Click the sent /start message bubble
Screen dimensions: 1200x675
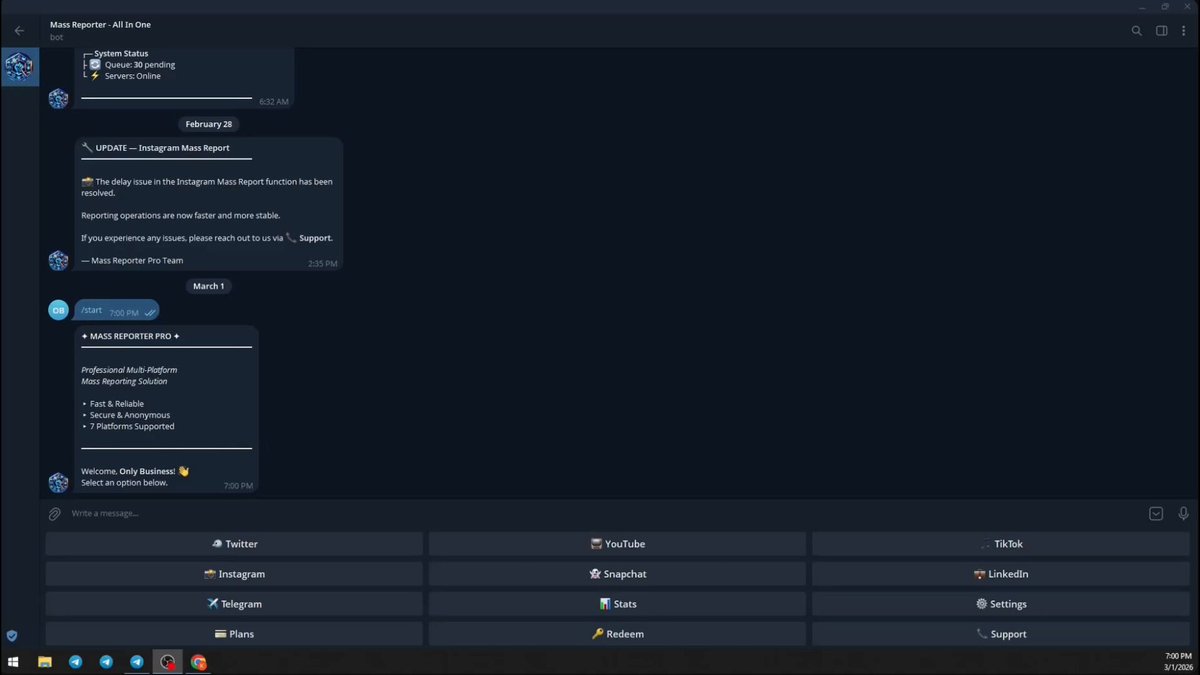click(x=117, y=311)
